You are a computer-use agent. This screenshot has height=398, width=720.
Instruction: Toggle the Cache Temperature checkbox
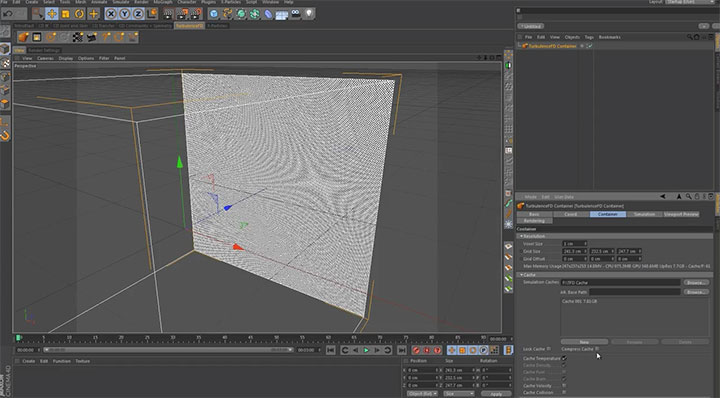point(564,358)
